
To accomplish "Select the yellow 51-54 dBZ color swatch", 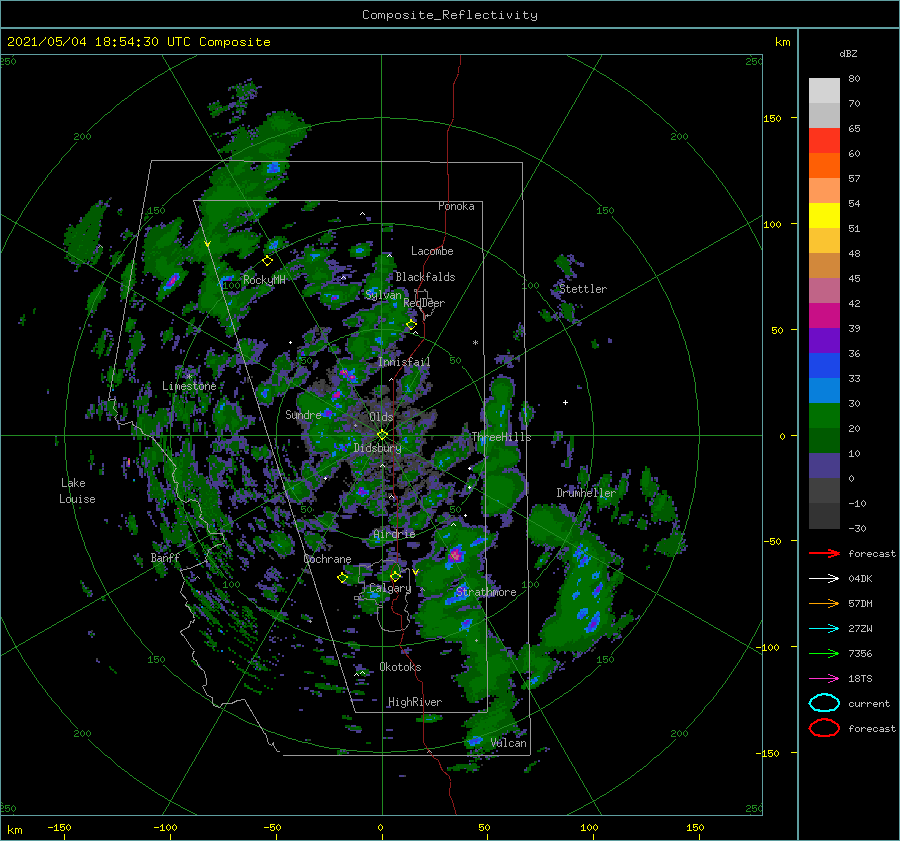I will coord(824,216).
